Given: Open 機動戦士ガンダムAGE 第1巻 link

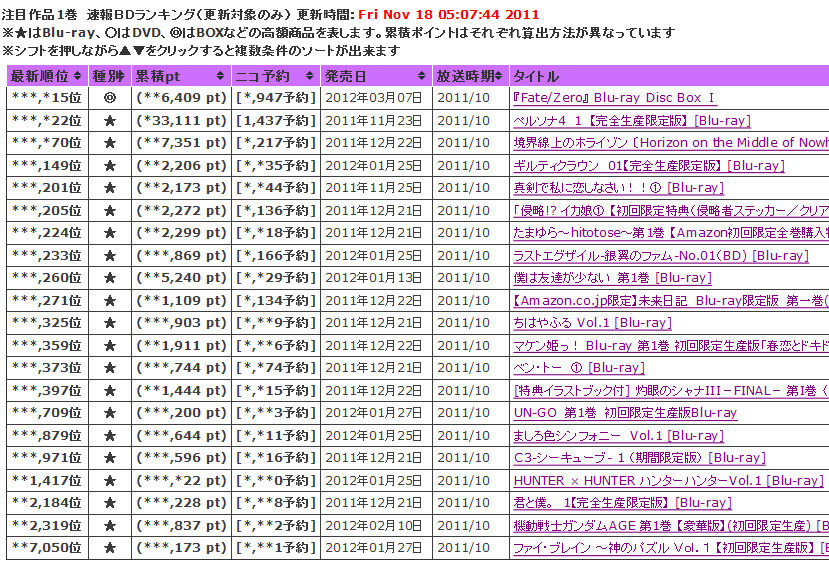Looking at the screenshot, I should [x=671, y=525].
